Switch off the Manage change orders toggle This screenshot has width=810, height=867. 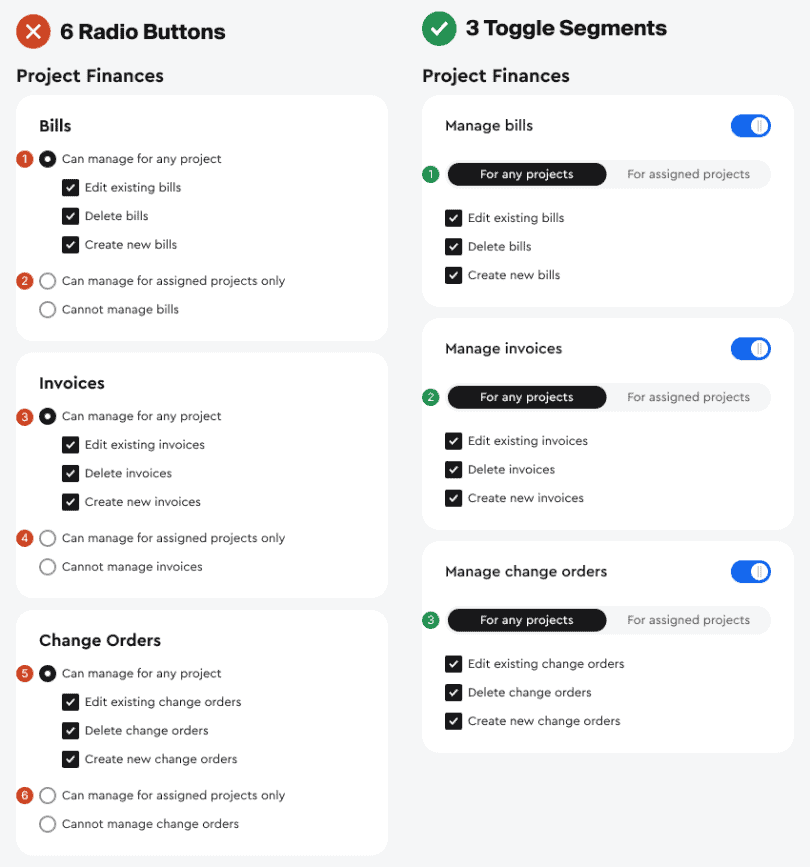750,572
